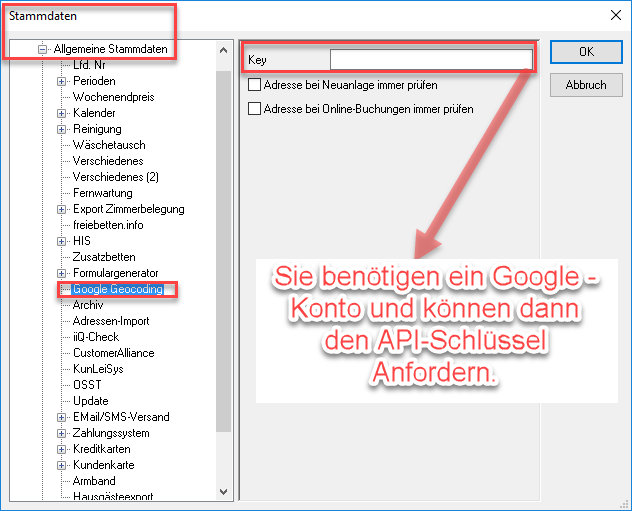Select the Verschiedenes item without (2)
633x511 pixels.
coord(108,161)
